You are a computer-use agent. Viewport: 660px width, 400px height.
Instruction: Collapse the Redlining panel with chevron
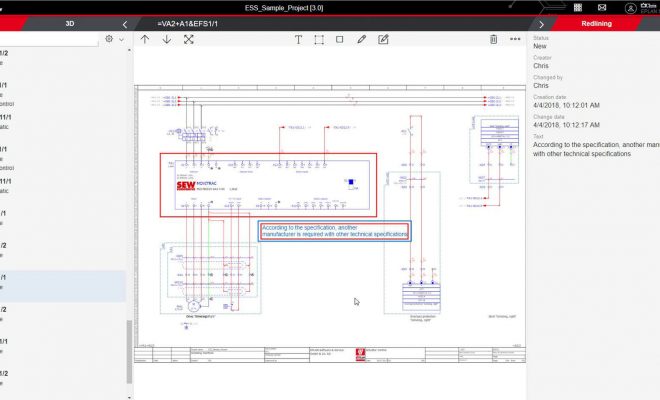click(x=541, y=23)
